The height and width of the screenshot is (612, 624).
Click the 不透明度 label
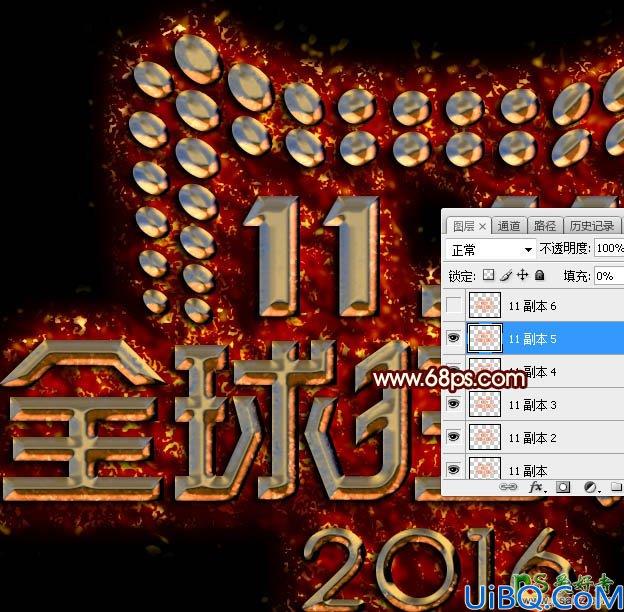tap(565, 249)
